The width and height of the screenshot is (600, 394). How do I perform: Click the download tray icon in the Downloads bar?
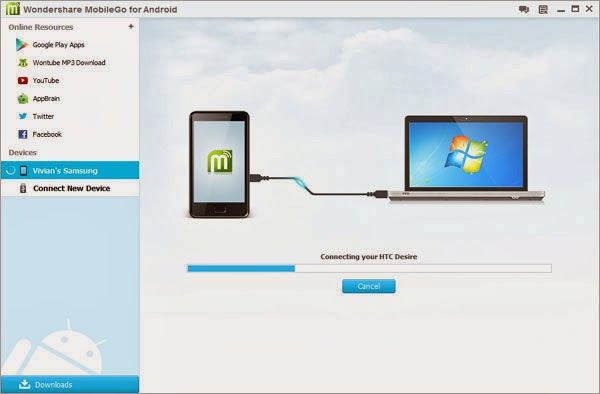click(x=24, y=384)
